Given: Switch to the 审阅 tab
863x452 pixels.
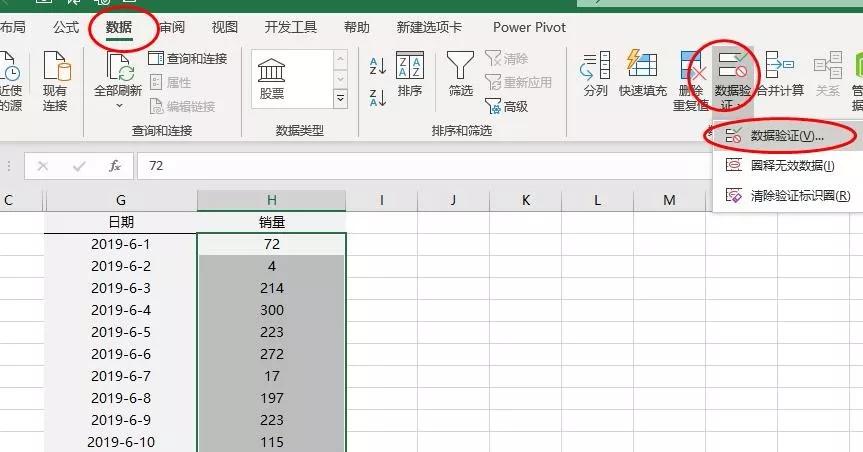Looking at the screenshot, I should pos(172,27).
